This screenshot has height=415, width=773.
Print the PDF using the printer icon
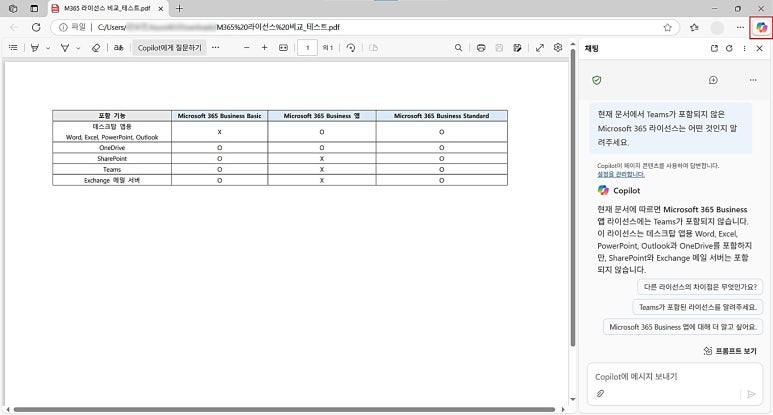(483, 47)
